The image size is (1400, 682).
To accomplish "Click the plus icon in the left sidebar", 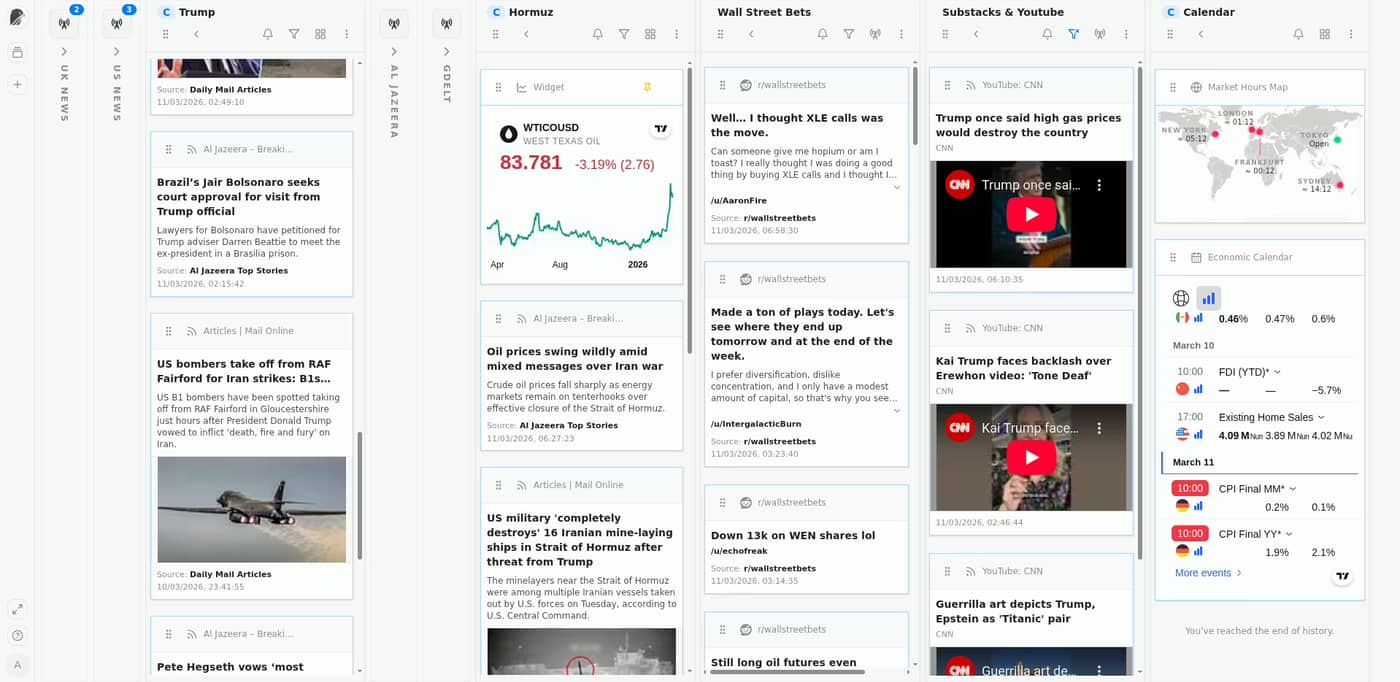I will 17,84.
